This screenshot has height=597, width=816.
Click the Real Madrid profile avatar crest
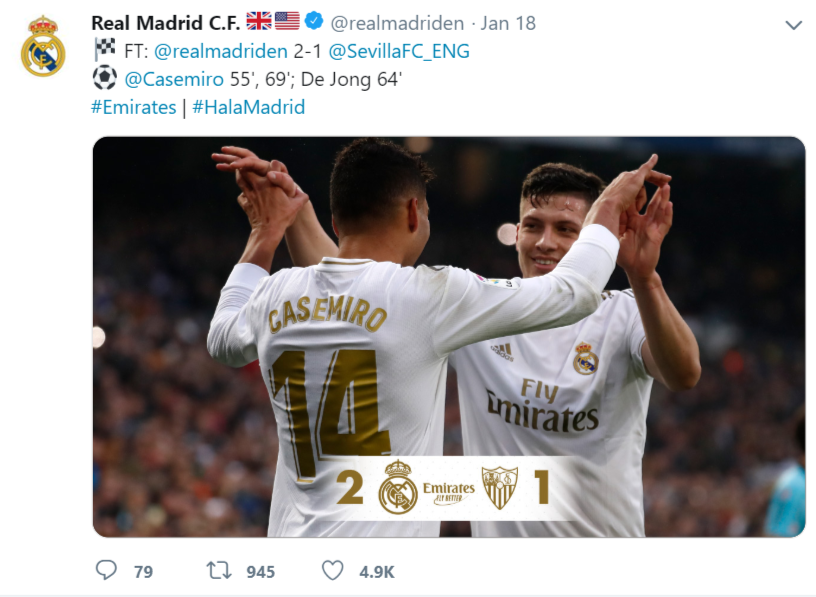pyautogui.click(x=43, y=46)
